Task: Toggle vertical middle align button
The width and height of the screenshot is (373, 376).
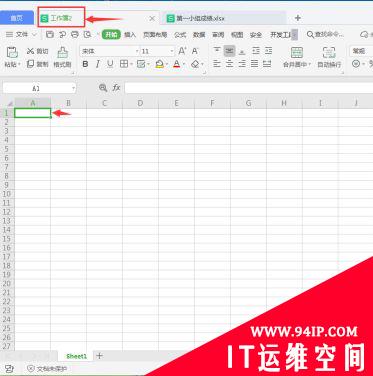Action: pos(229,51)
